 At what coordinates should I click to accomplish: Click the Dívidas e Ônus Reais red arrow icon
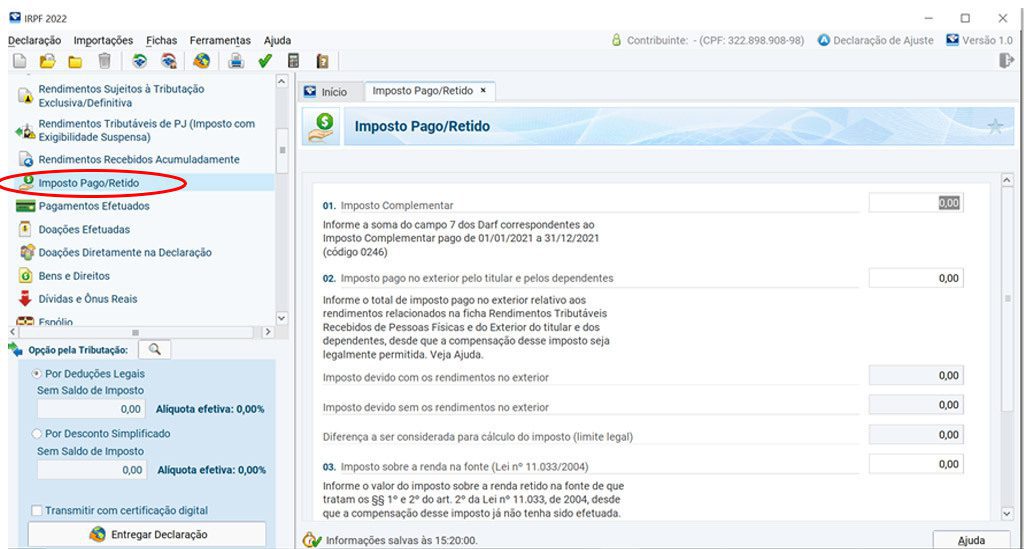[25, 299]
